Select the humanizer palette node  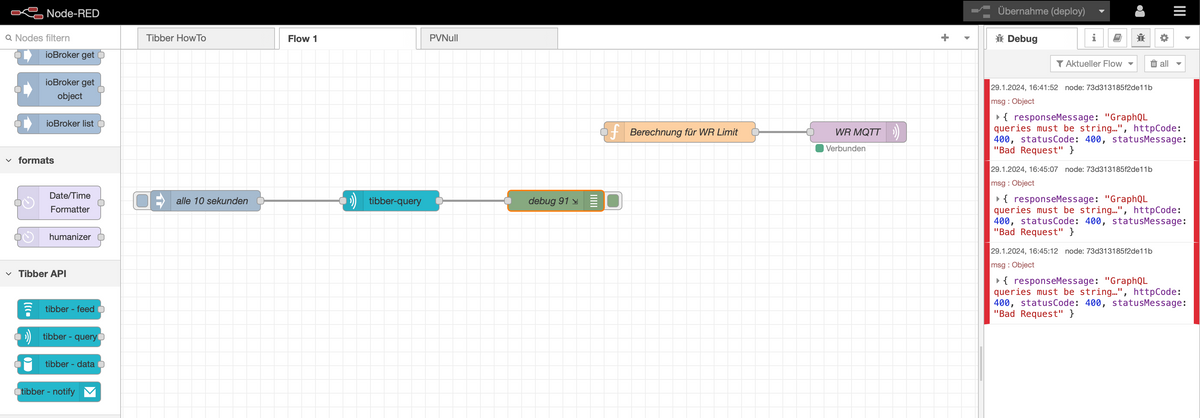[x=60, y=238]
